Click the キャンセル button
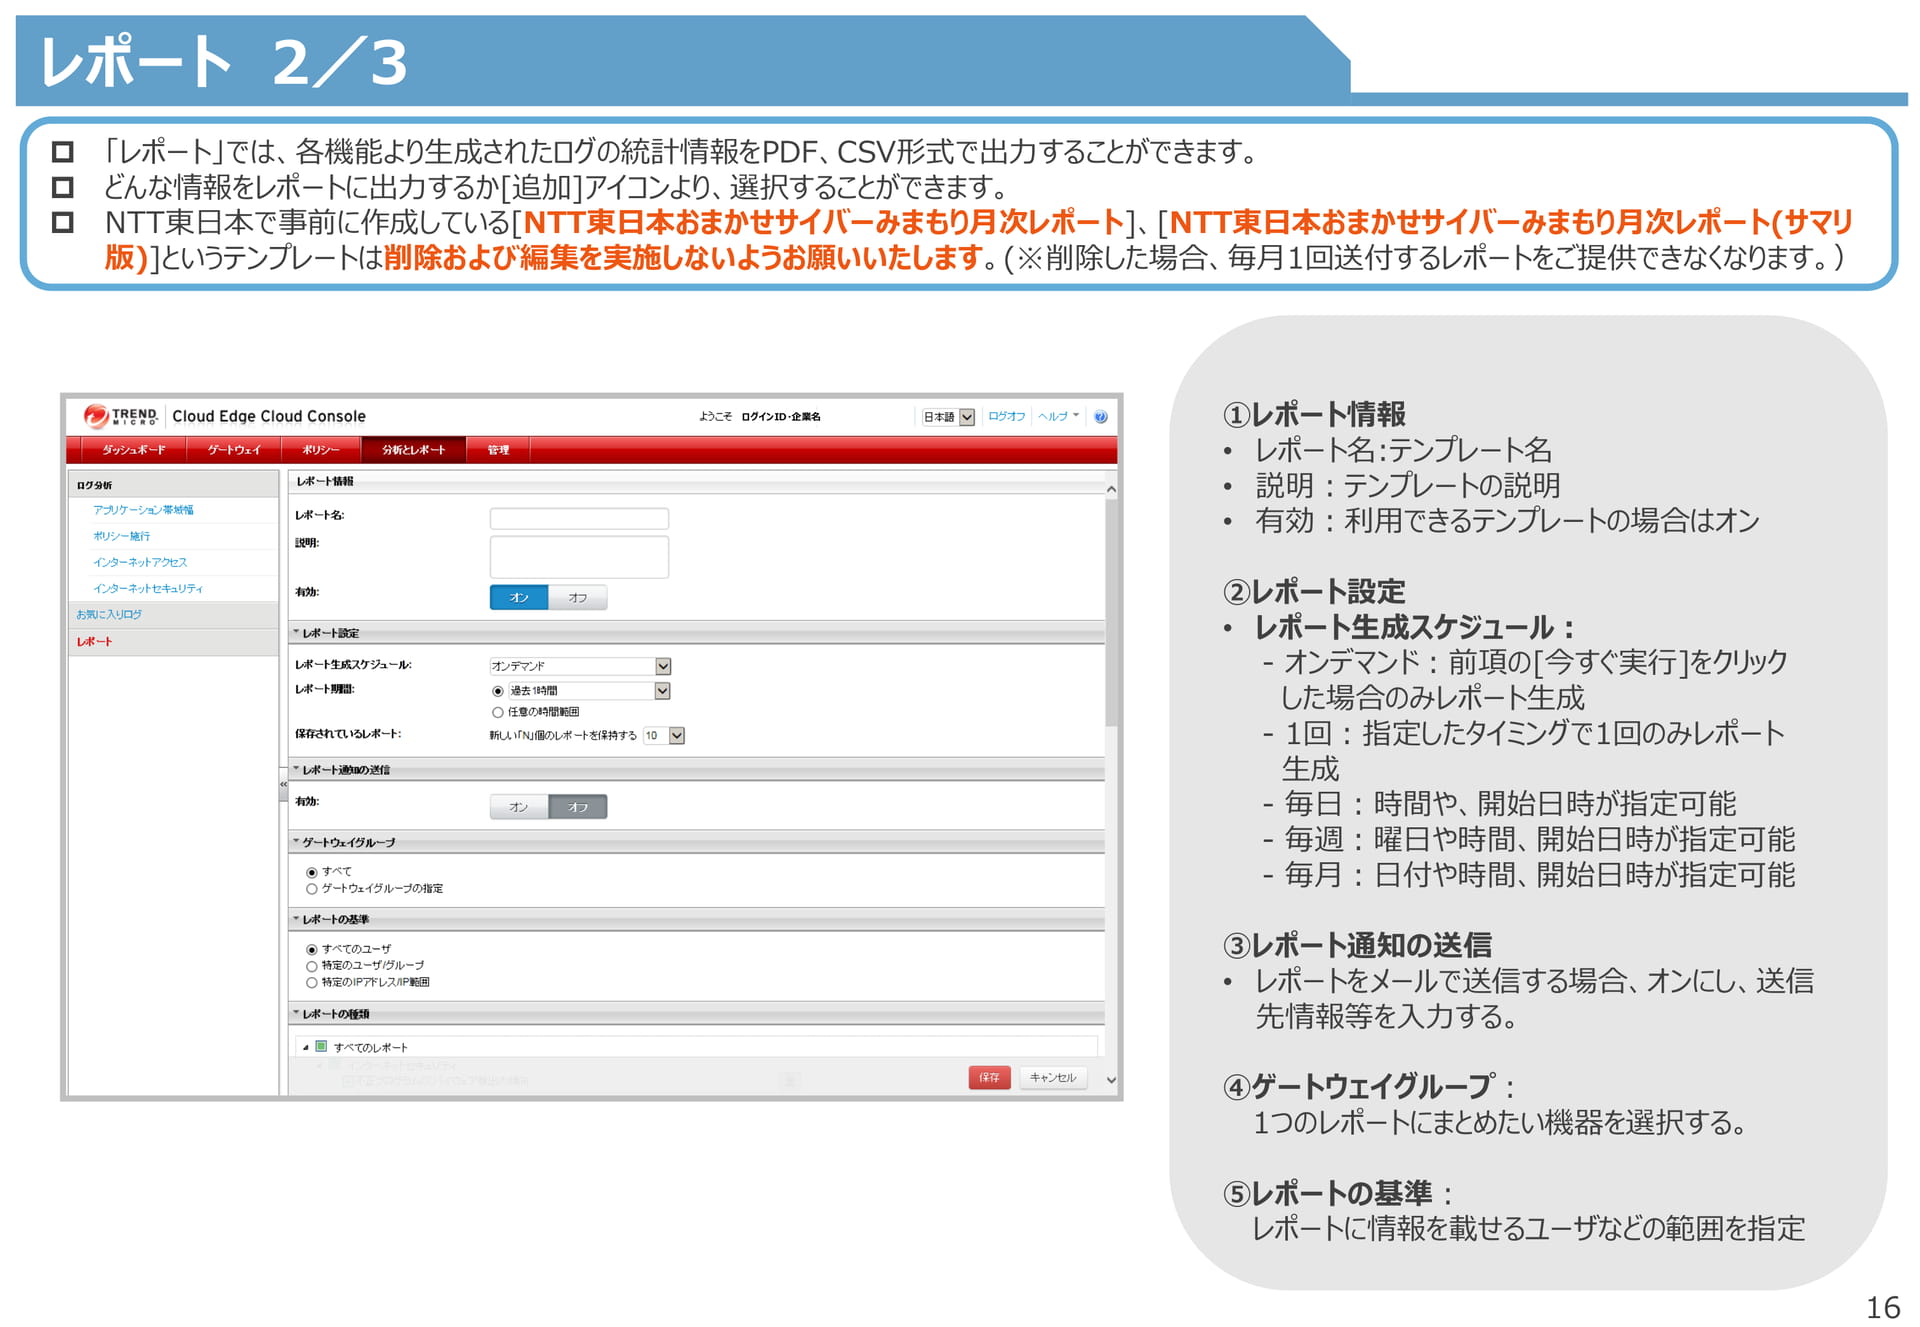The width and height of the screenshot is (1920, 1327). (1053, 1078)
